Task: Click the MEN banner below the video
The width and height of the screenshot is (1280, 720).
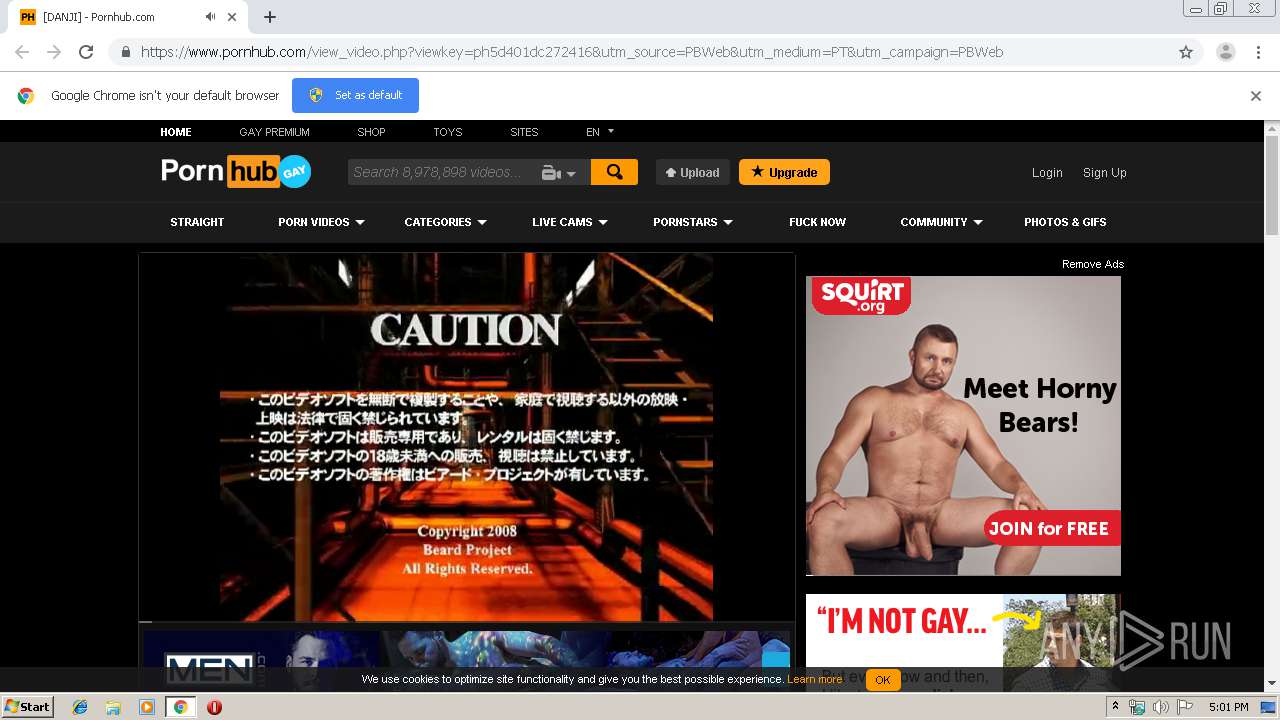Action: point(466,660)
